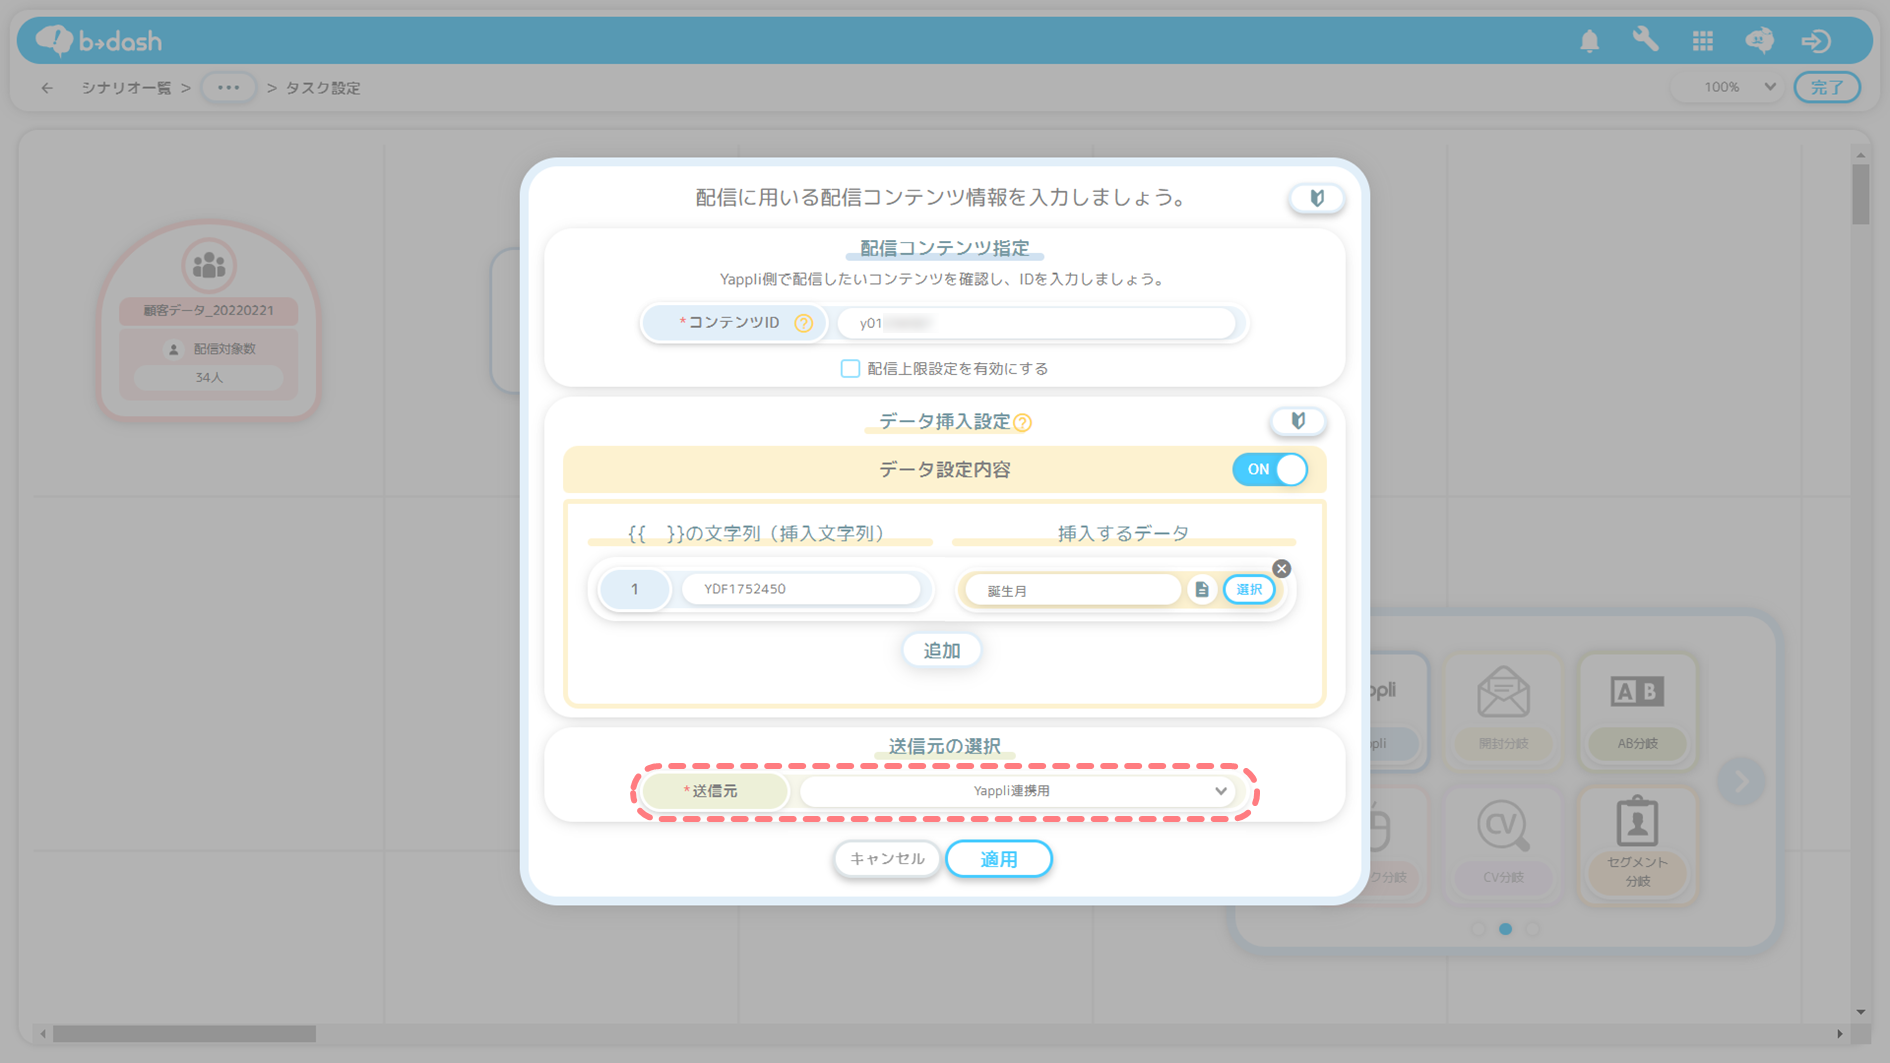Image resolution: width=1890 pixels, height=1063 pixels.
Task: Click the scroll right arrow on horizontal scrollbar
Action: [1839, 1034]
